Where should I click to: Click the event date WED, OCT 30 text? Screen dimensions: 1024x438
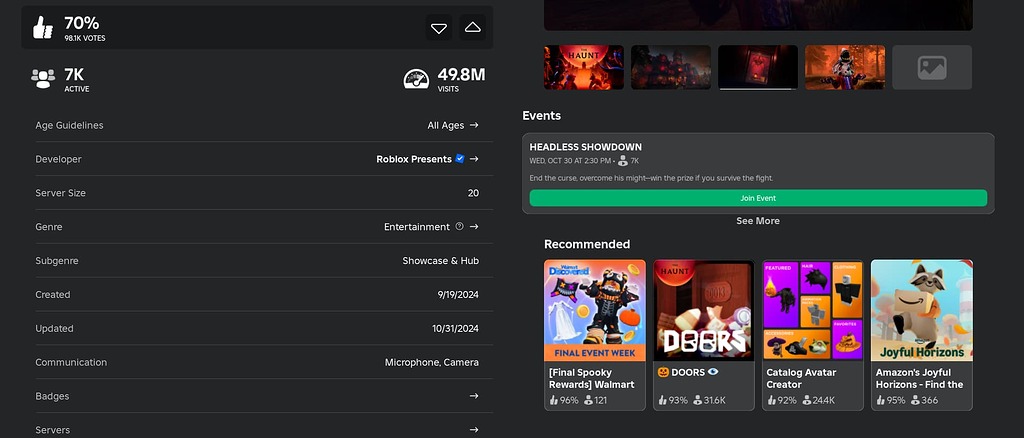(570, 161)
